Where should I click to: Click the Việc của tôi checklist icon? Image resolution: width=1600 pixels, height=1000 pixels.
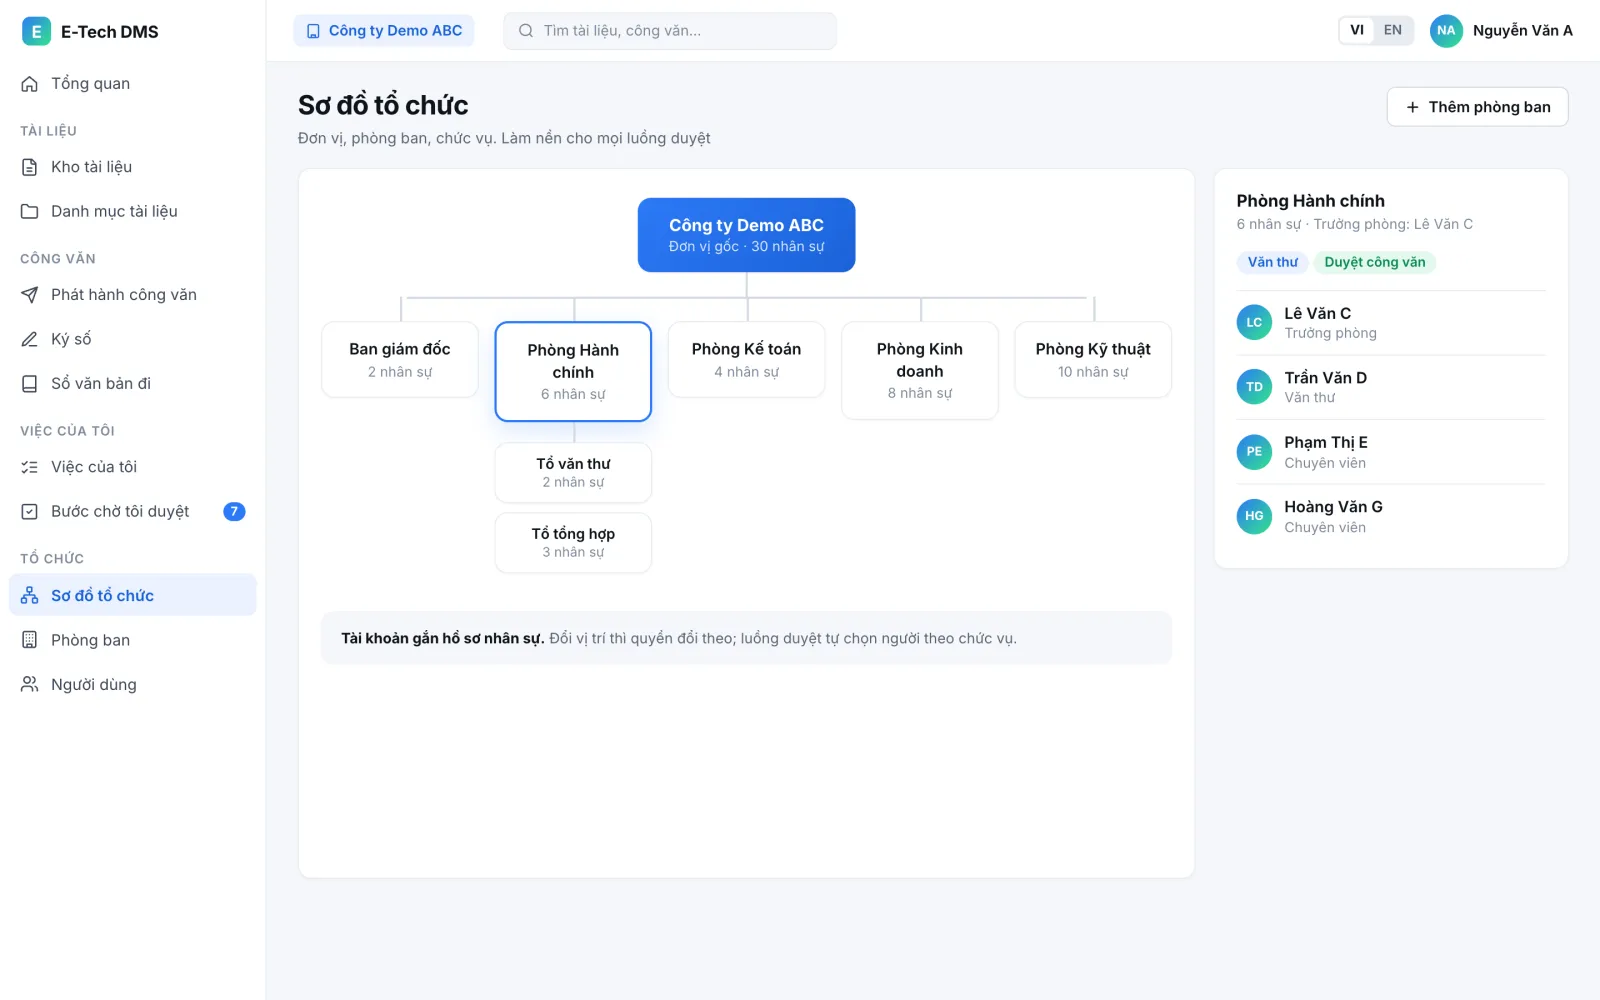30,467
